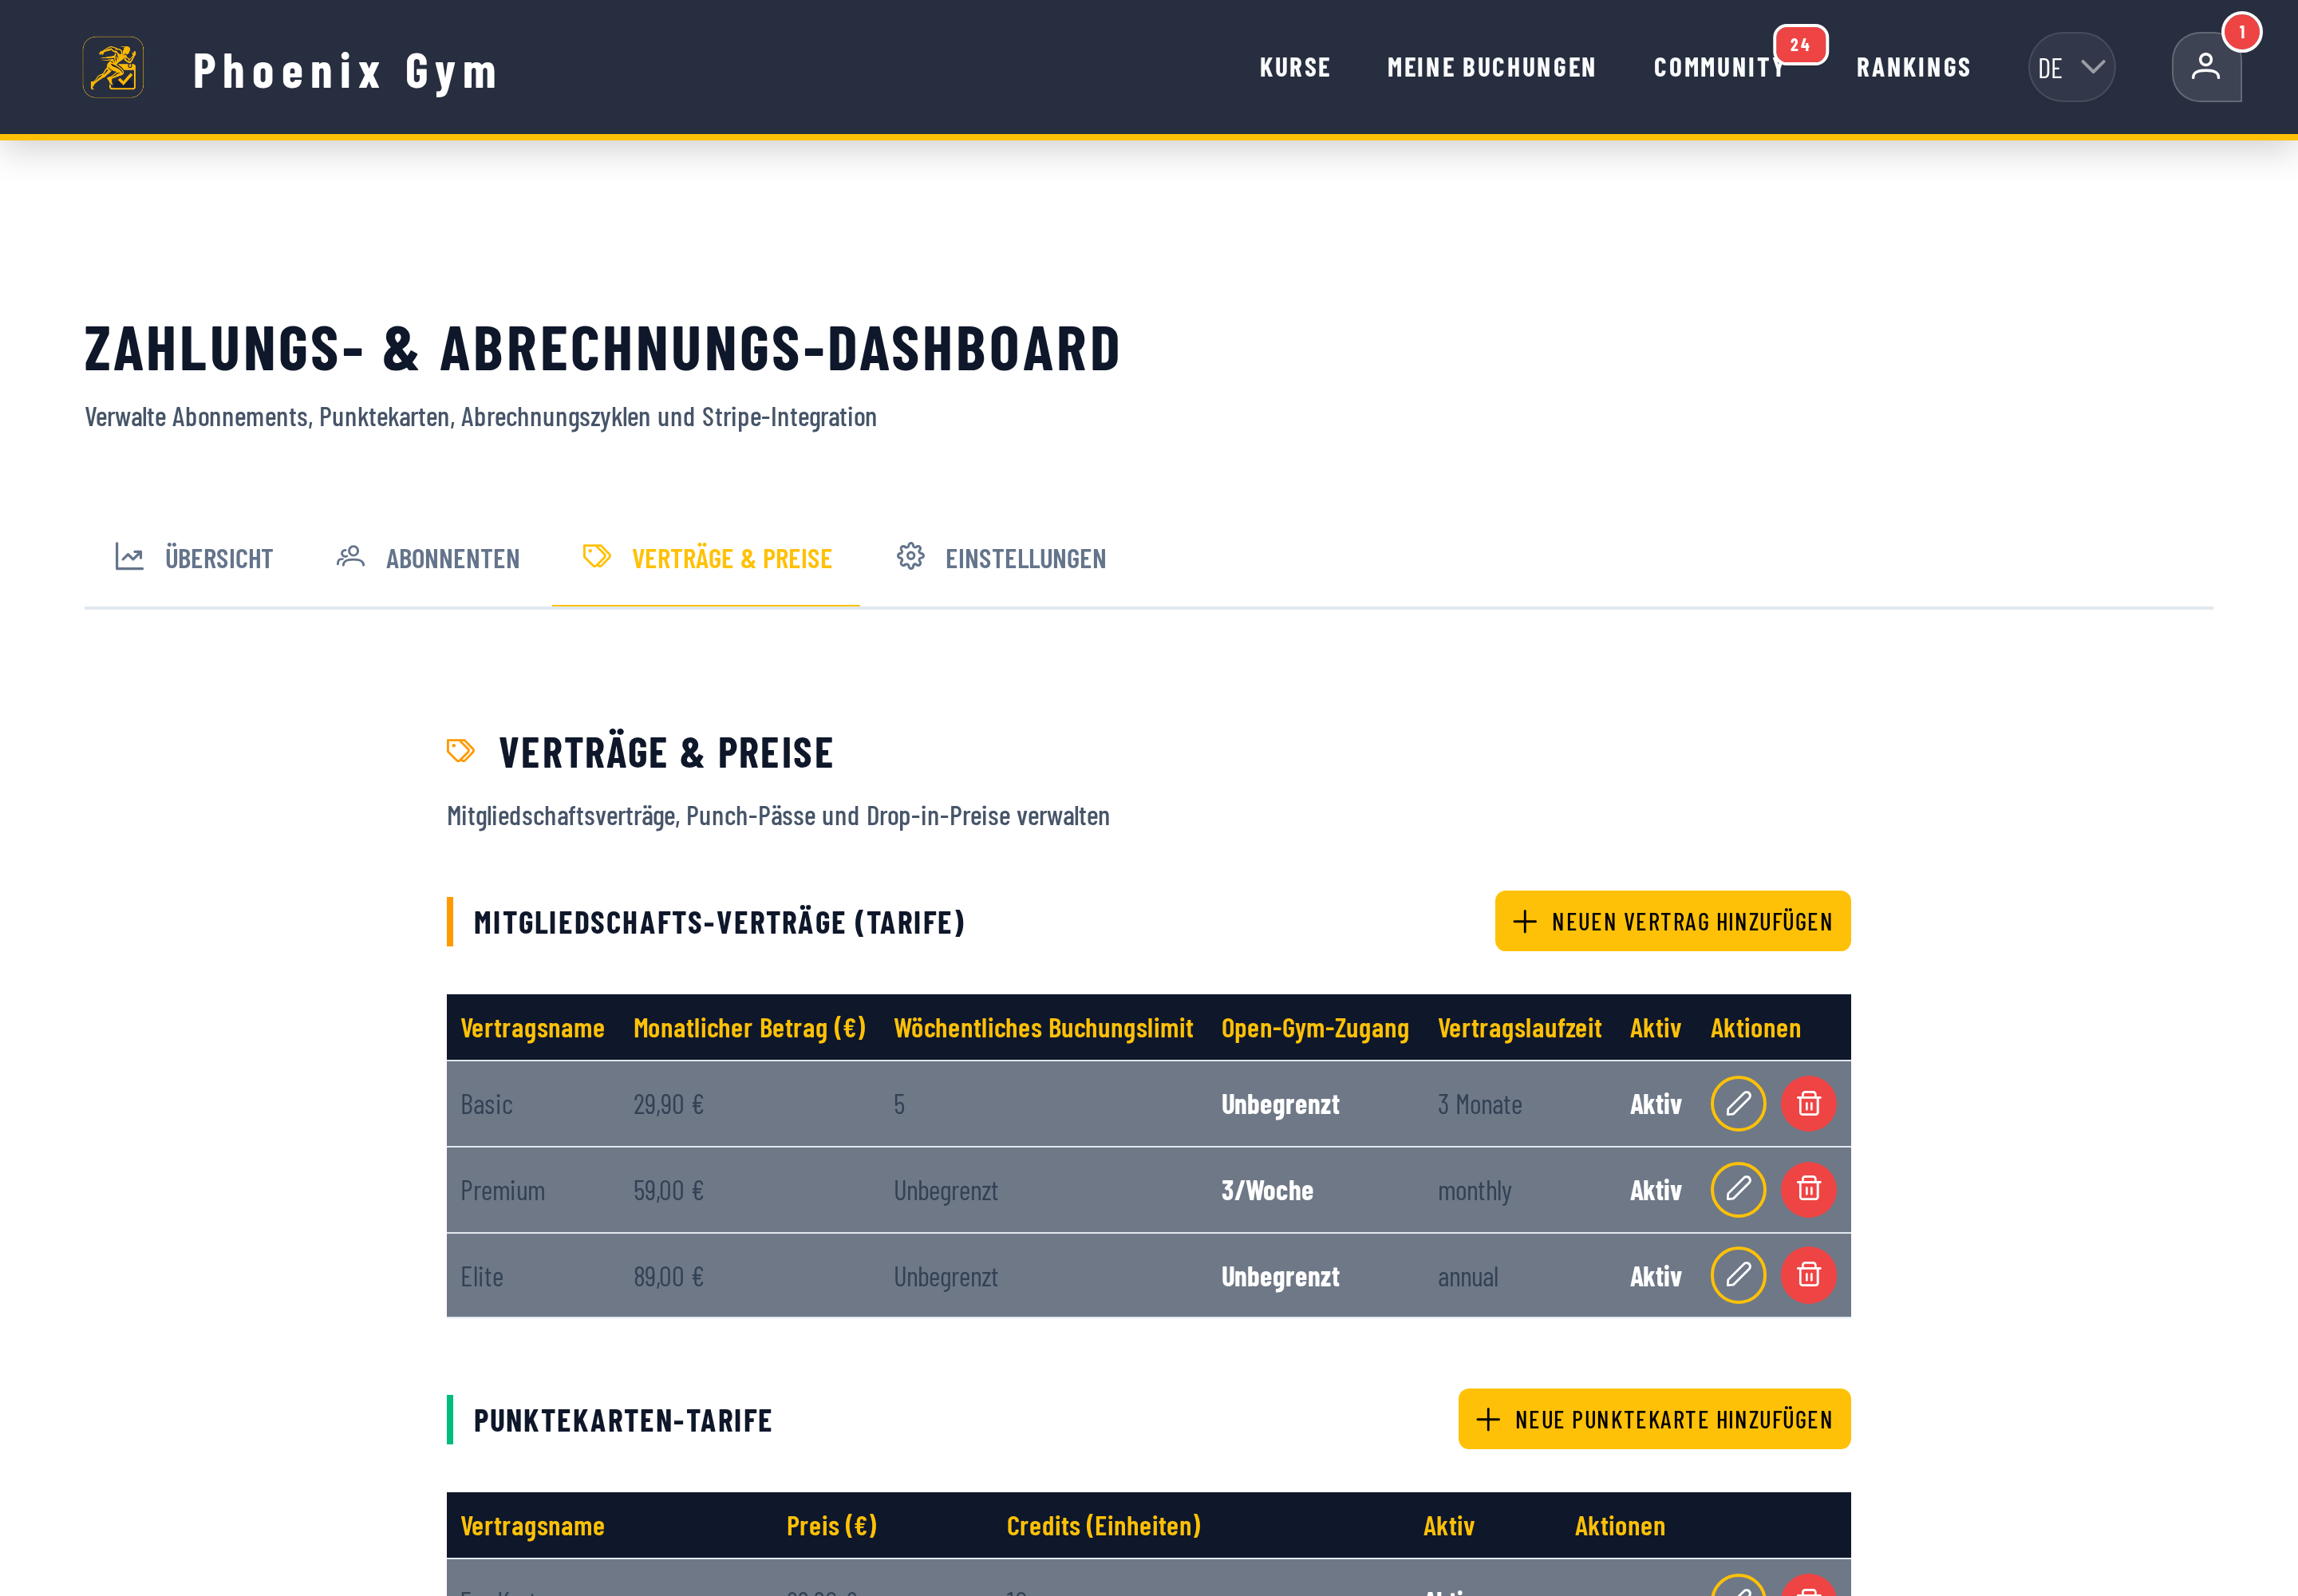Click the Community notification badge showing 24
The image size is (2298, 1596).
click(x=1800, y=45)
